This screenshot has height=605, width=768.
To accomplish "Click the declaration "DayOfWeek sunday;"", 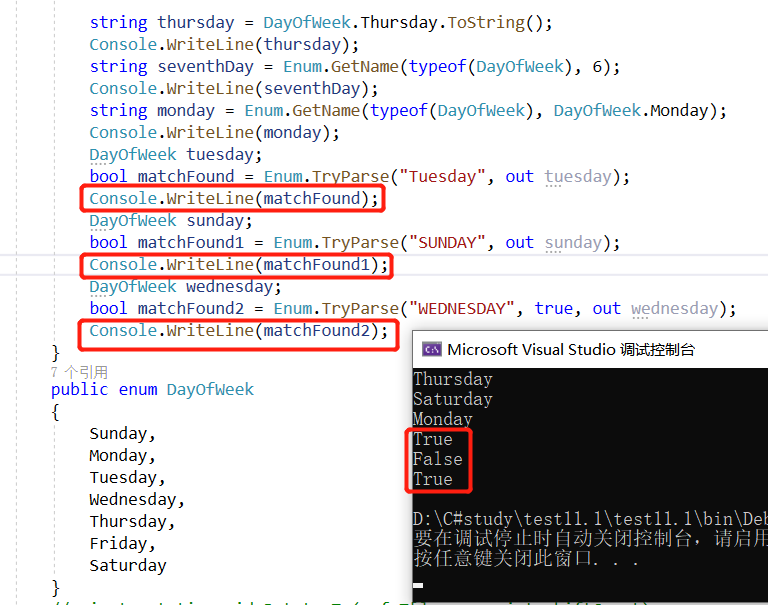I will [171, 221].
